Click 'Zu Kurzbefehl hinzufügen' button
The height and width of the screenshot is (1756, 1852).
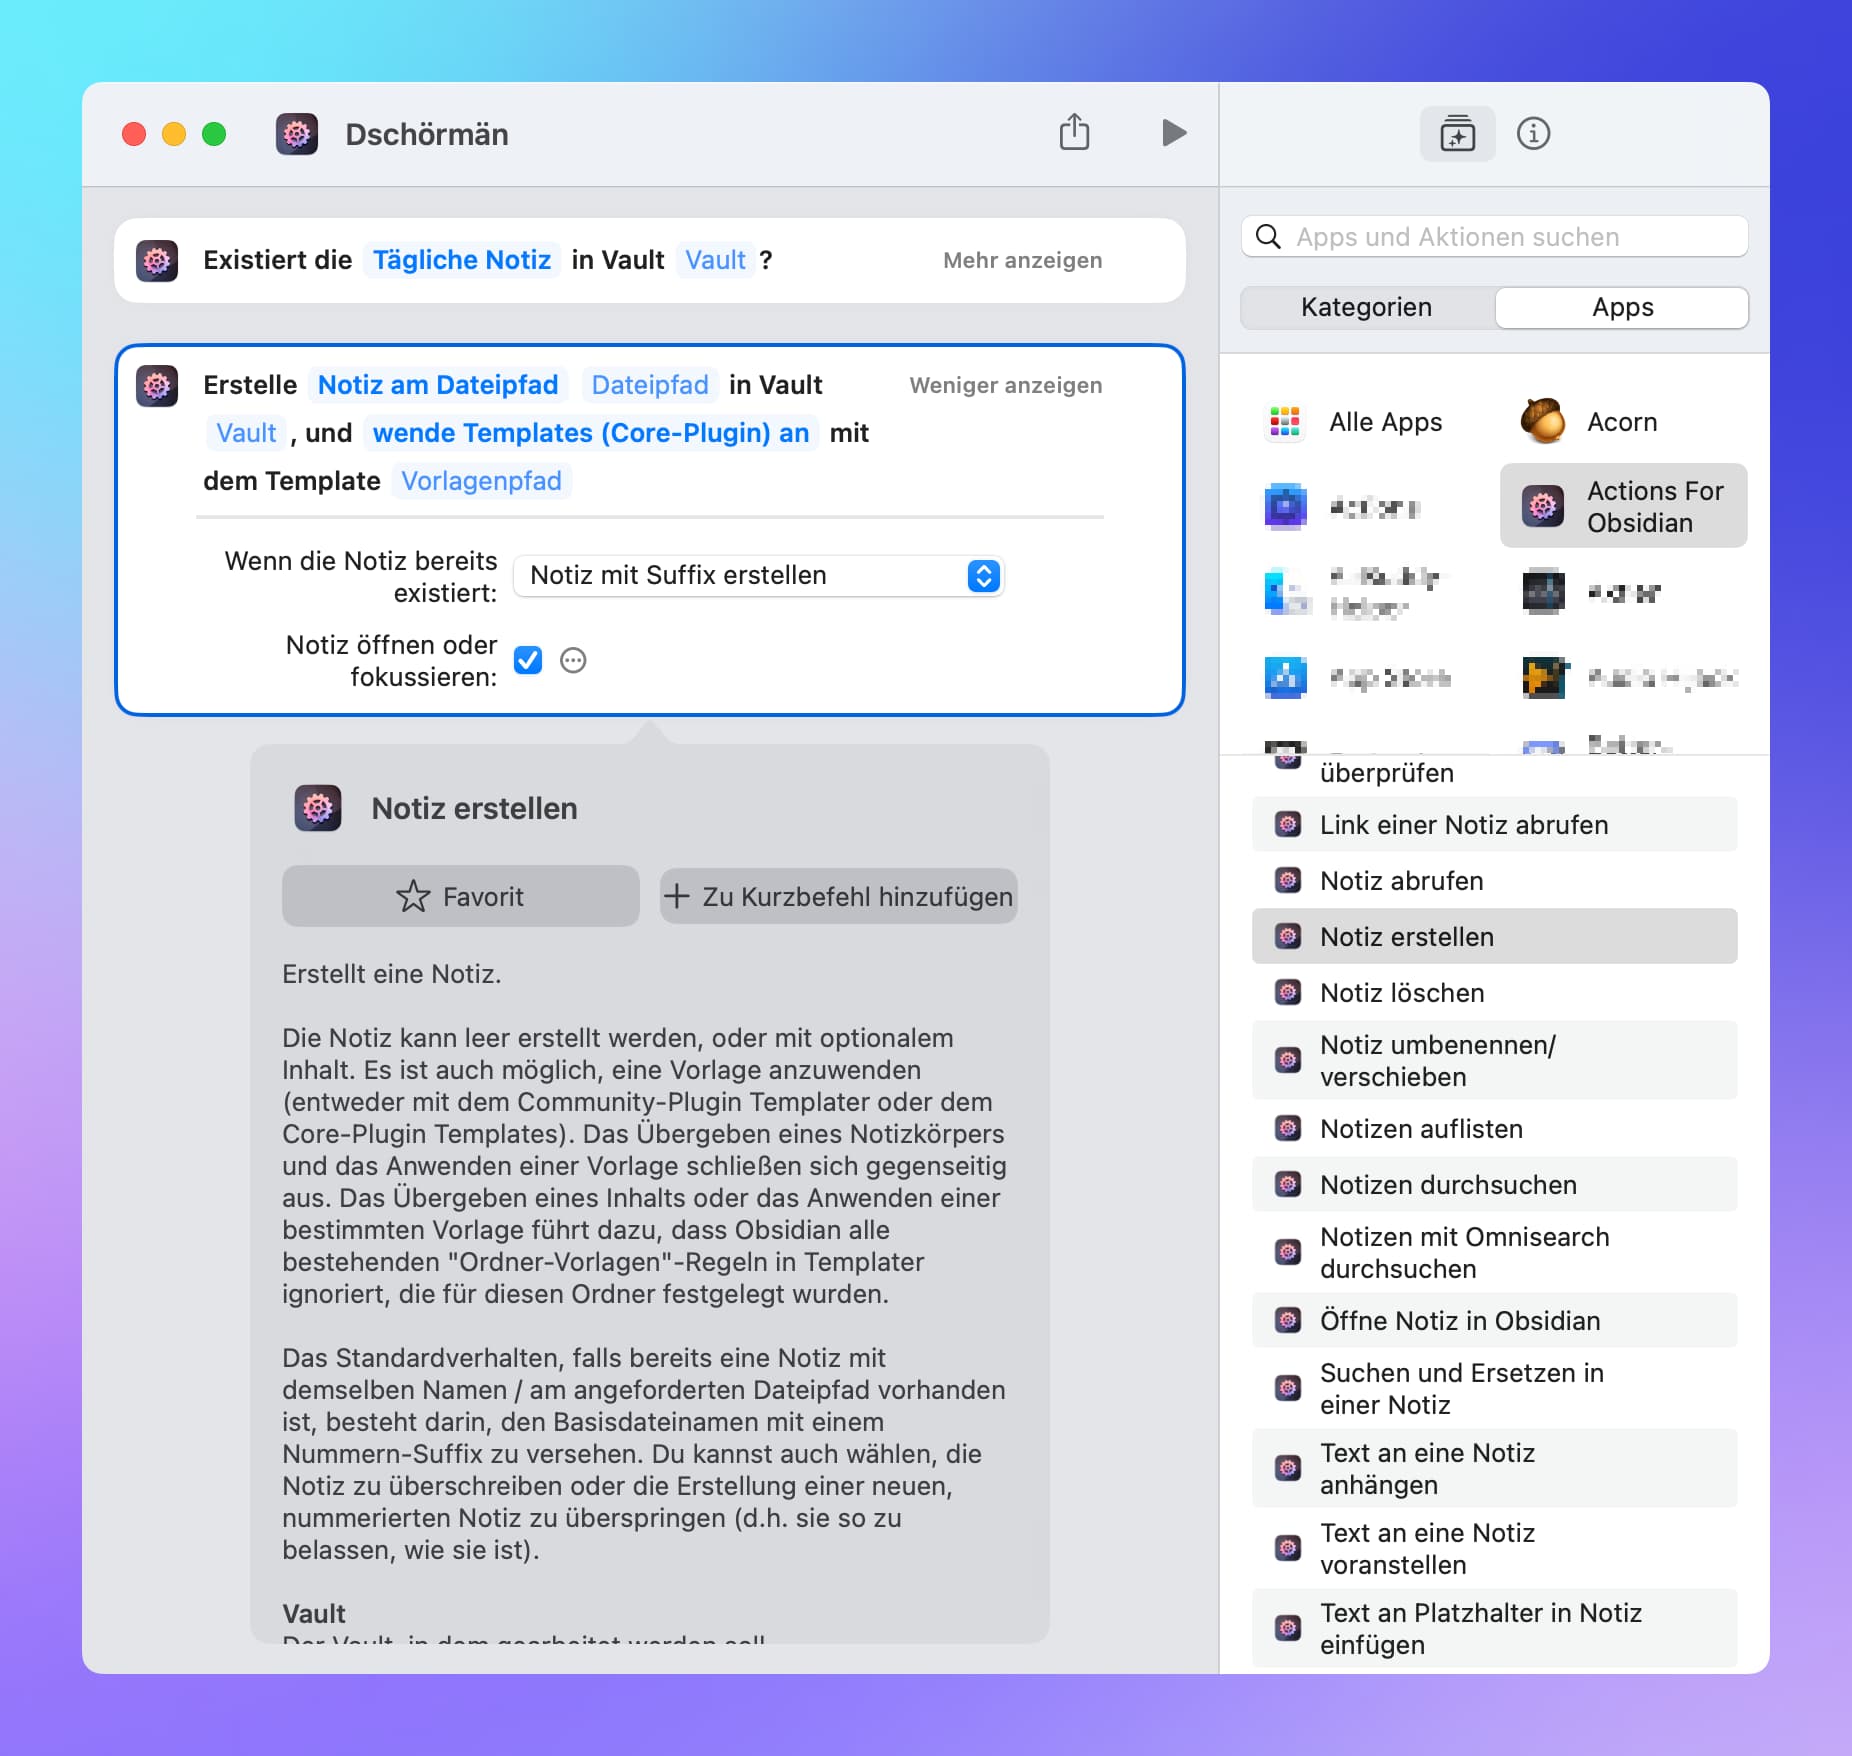[x=839, y=896]
